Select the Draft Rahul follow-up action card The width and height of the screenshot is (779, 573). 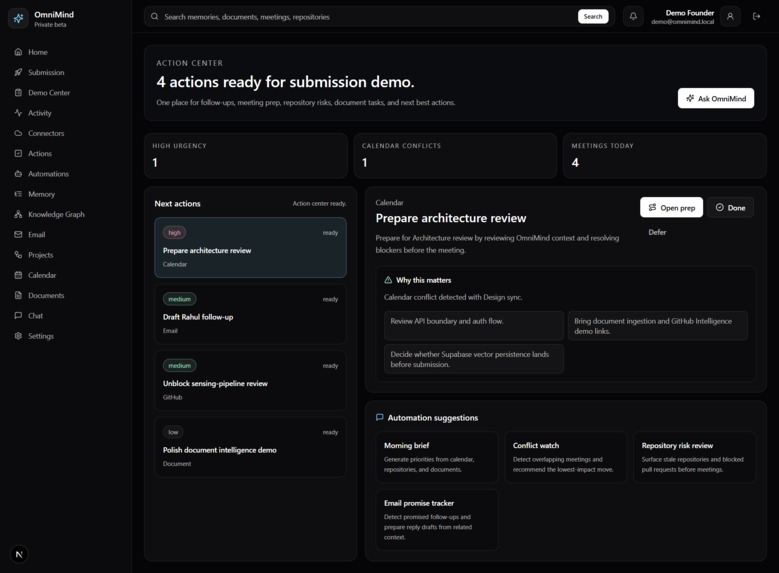[x=250, y=314]
